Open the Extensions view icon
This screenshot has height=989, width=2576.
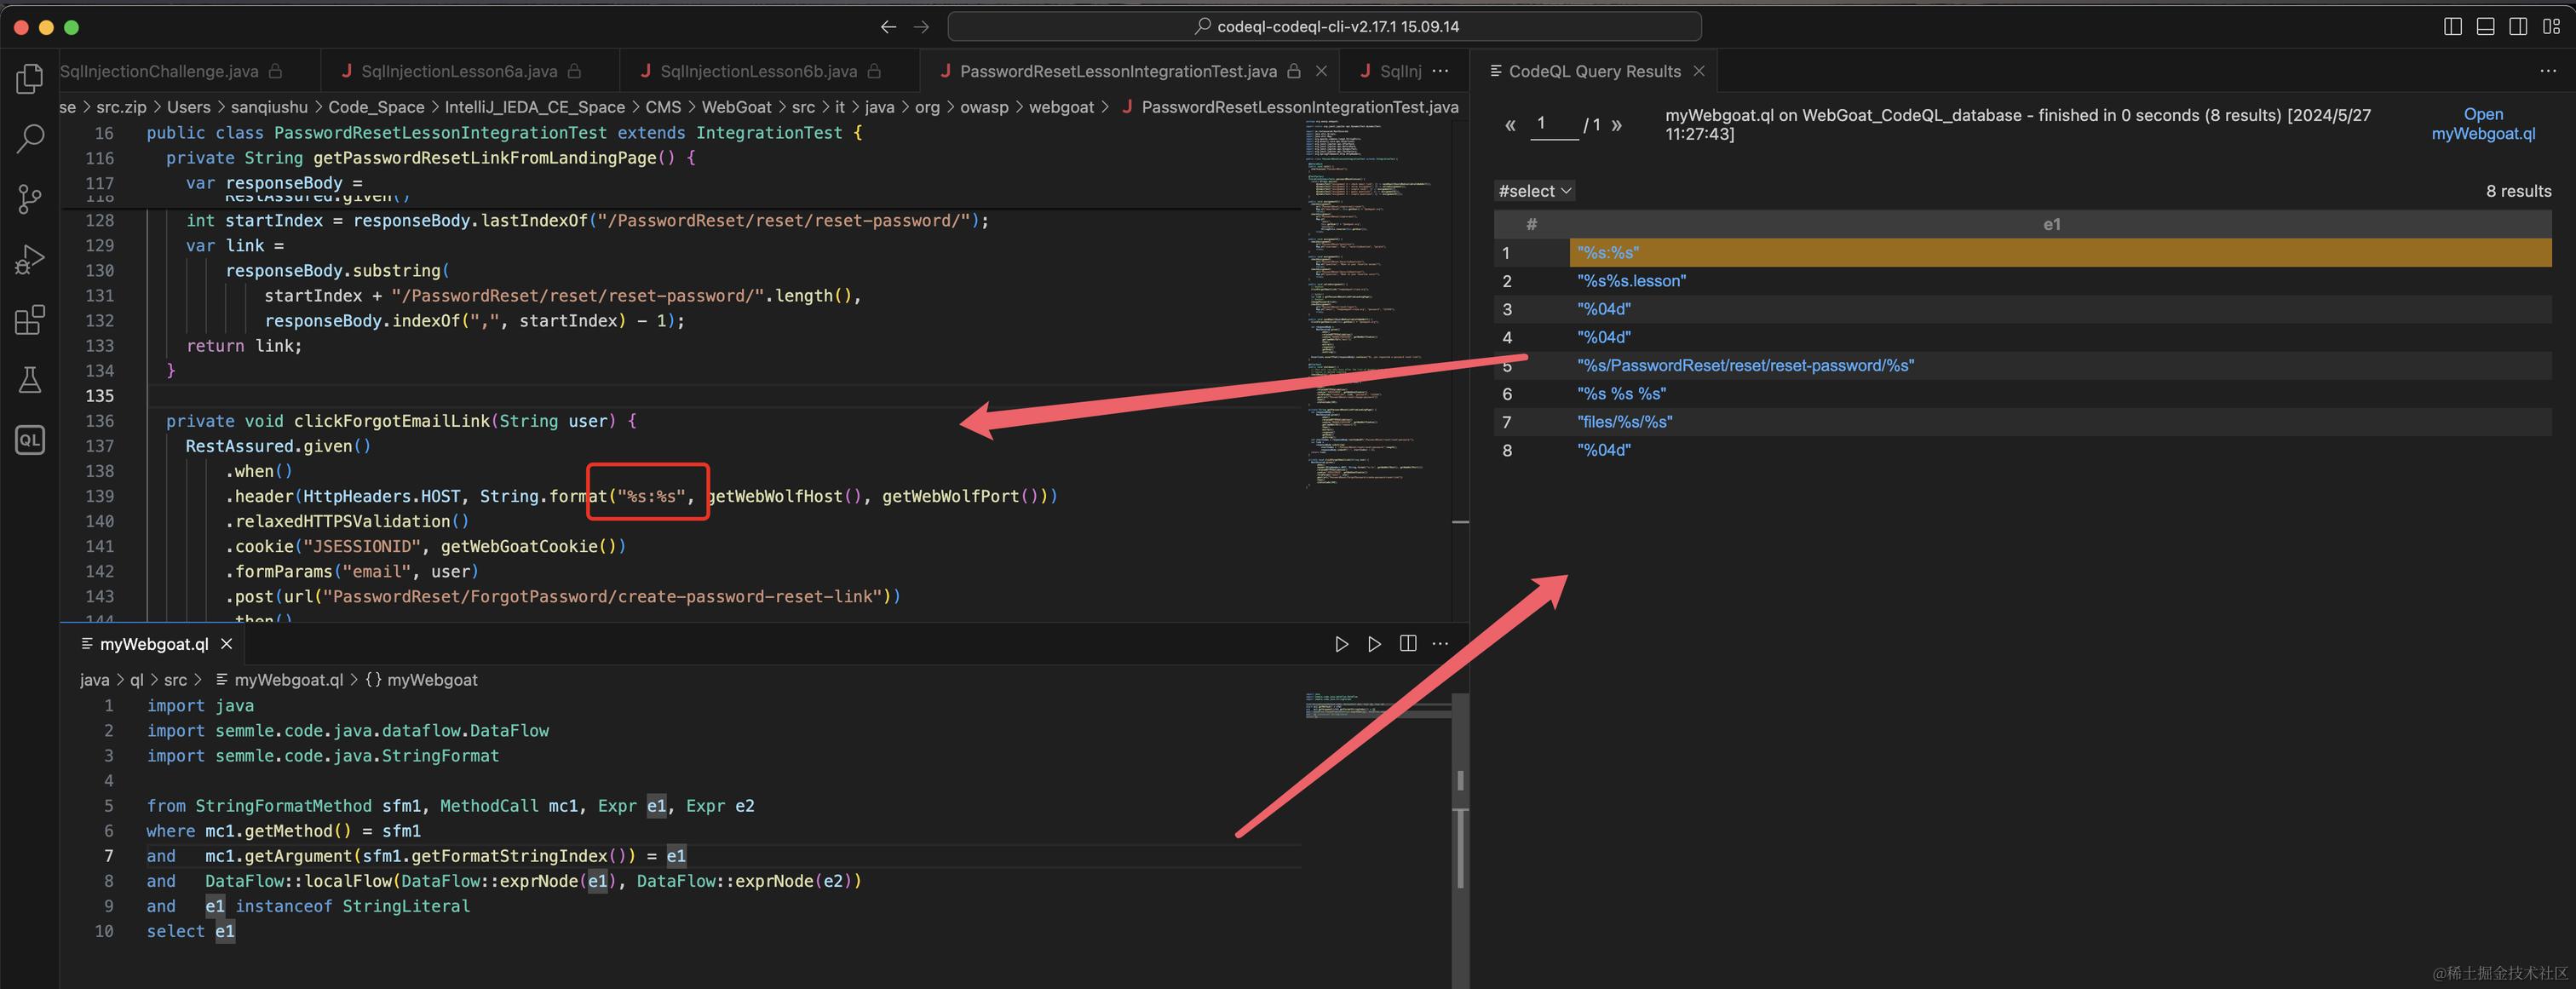(x=30, y=320)
